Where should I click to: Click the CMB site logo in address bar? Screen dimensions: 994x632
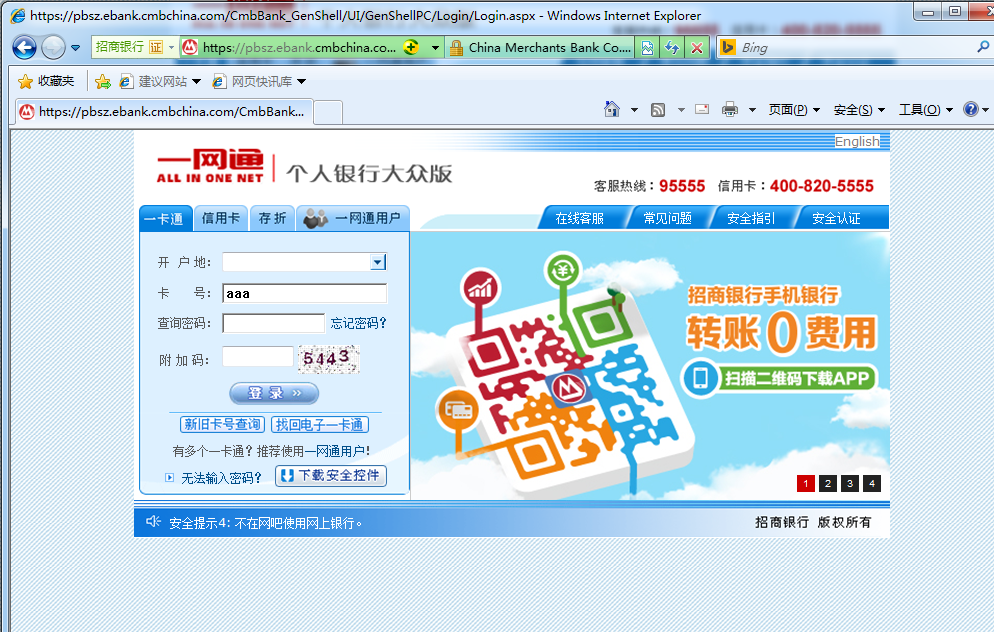(x=190, y=48)
